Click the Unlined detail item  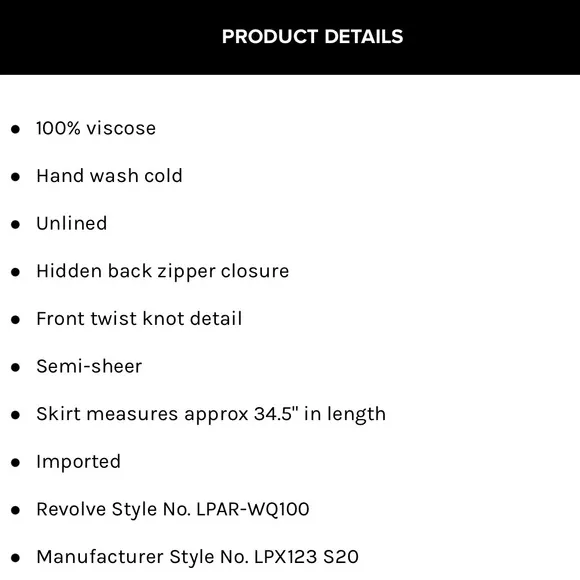72,223
